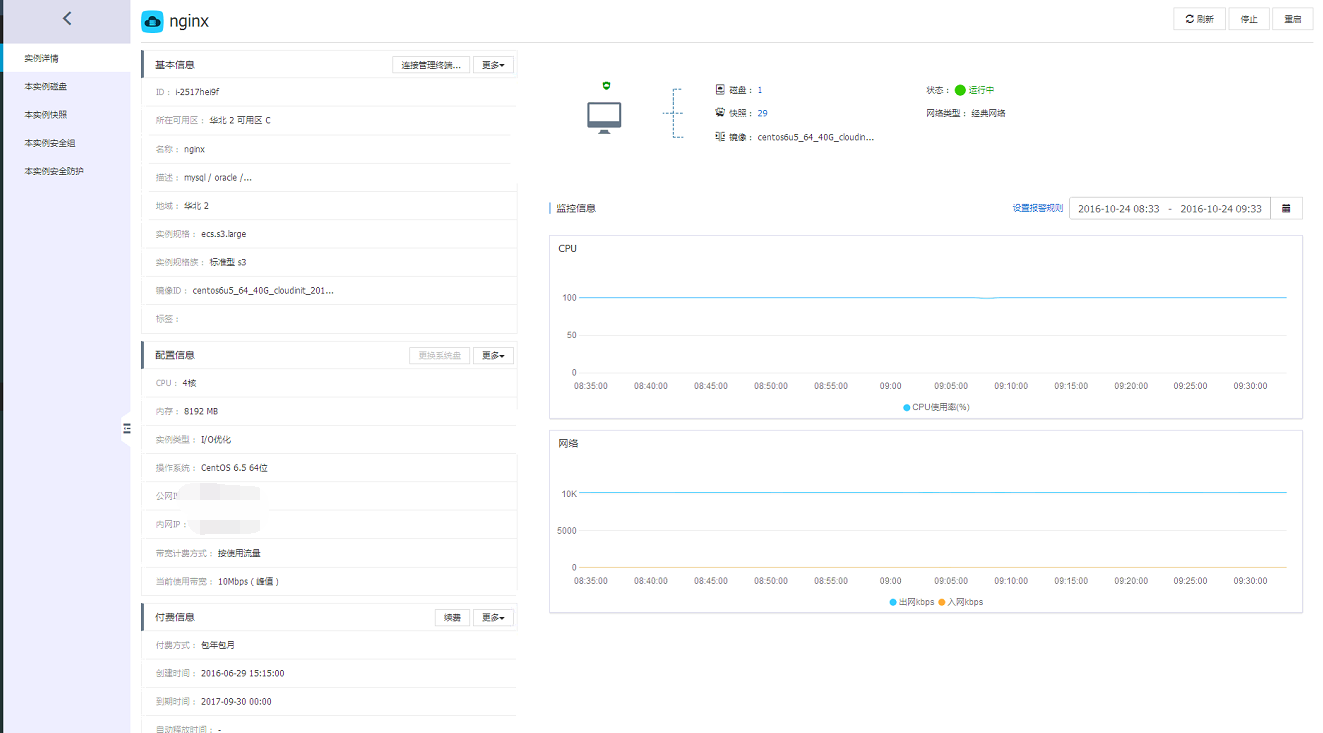Click the memory value 8192 MB
Image resolution: width=1323 pixels, height=733 pixels.
[201, 411]
